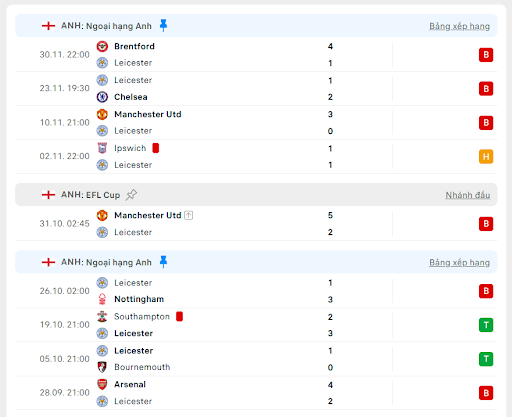Click the green T badge for Southampton match

click(486, 325)
